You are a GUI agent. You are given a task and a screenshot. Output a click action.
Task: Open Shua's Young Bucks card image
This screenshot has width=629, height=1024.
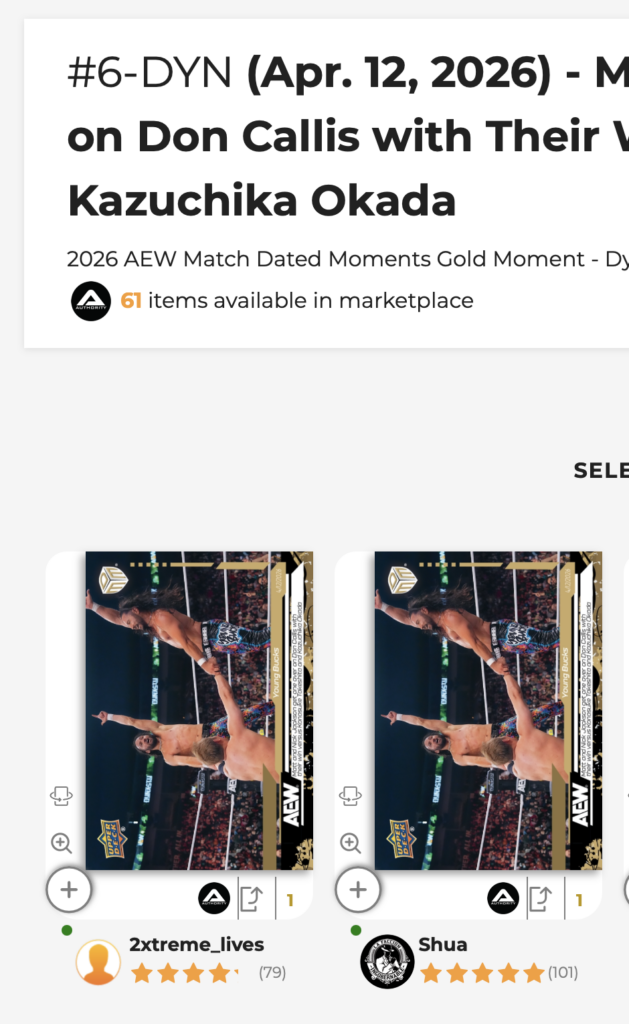tap(488, 711)
